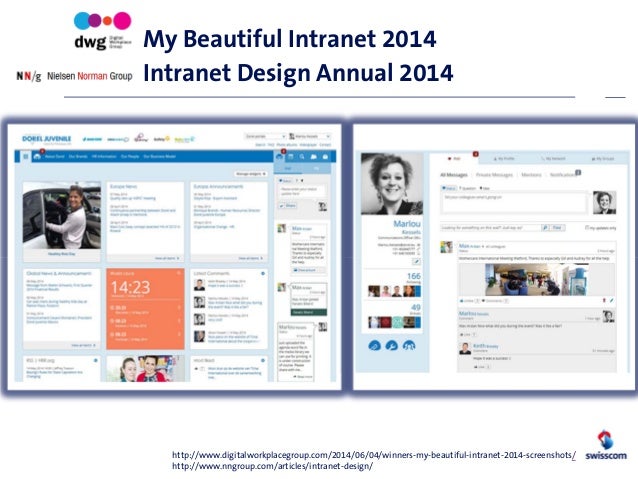638x479 pixels.
Task: Select the All Messages filter
Action: [454, 175]
